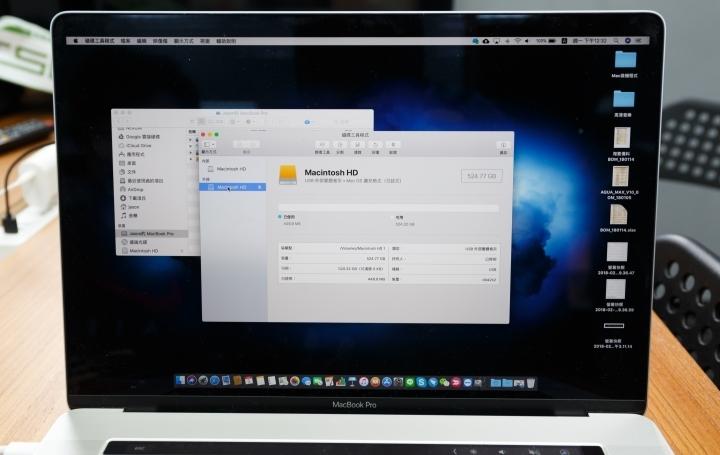The image size is (720, 455).
Task: Click the 524.77 GB capacity box
Action: (x=482, y=176)
